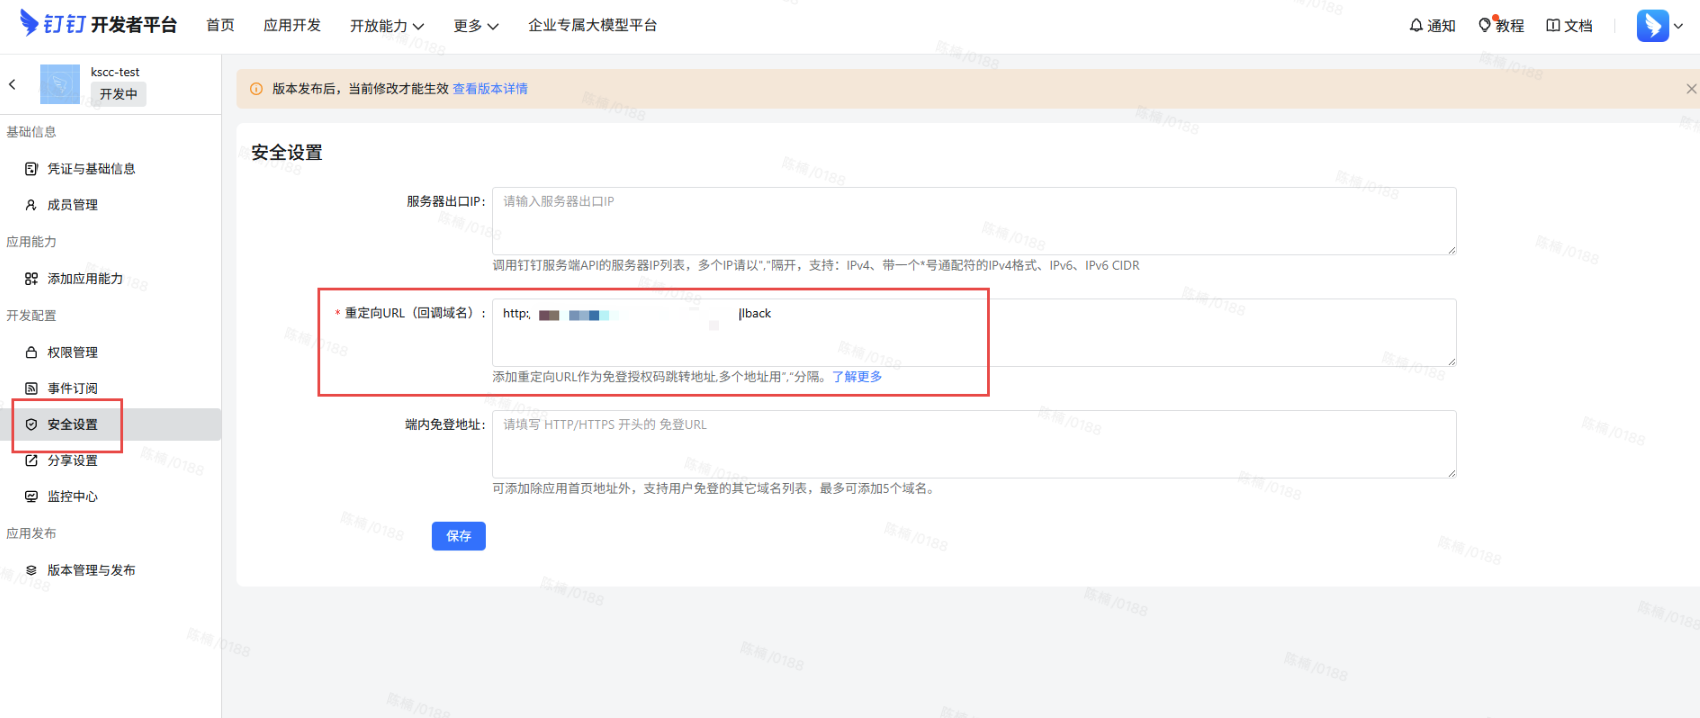The height and width of the screenshot is (718, 1700).
Task: Focus the 服务器出口IP text field
Action: (973, 221)
